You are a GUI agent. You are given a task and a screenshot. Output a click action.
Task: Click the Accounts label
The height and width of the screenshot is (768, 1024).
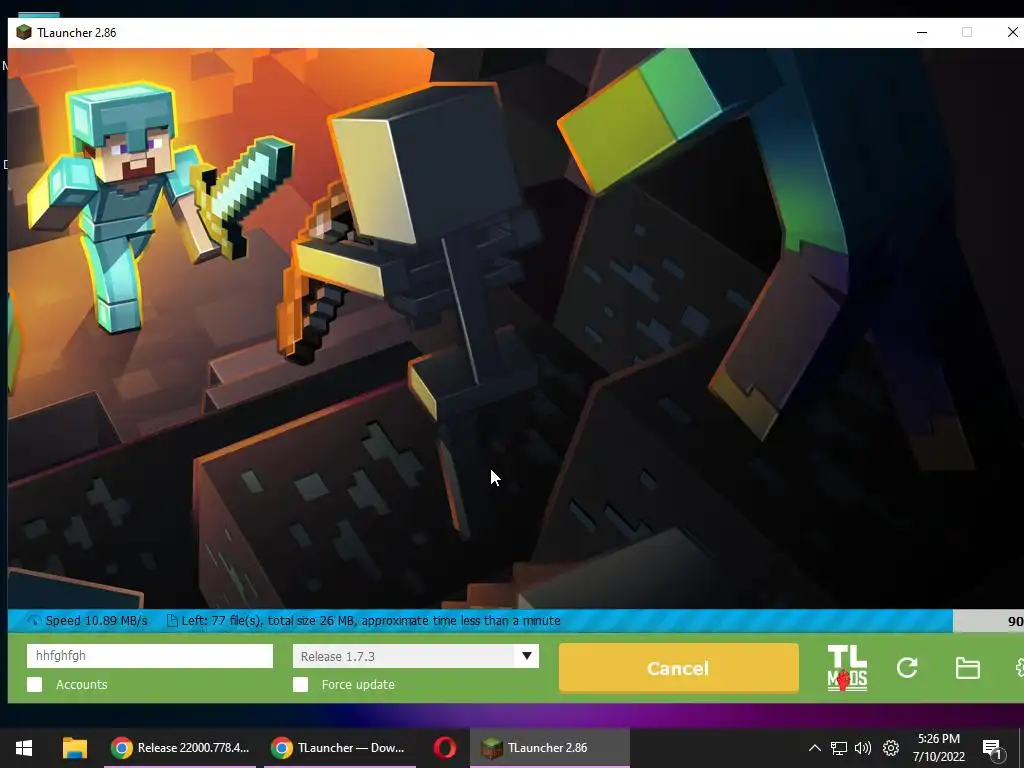click(82, 684)
